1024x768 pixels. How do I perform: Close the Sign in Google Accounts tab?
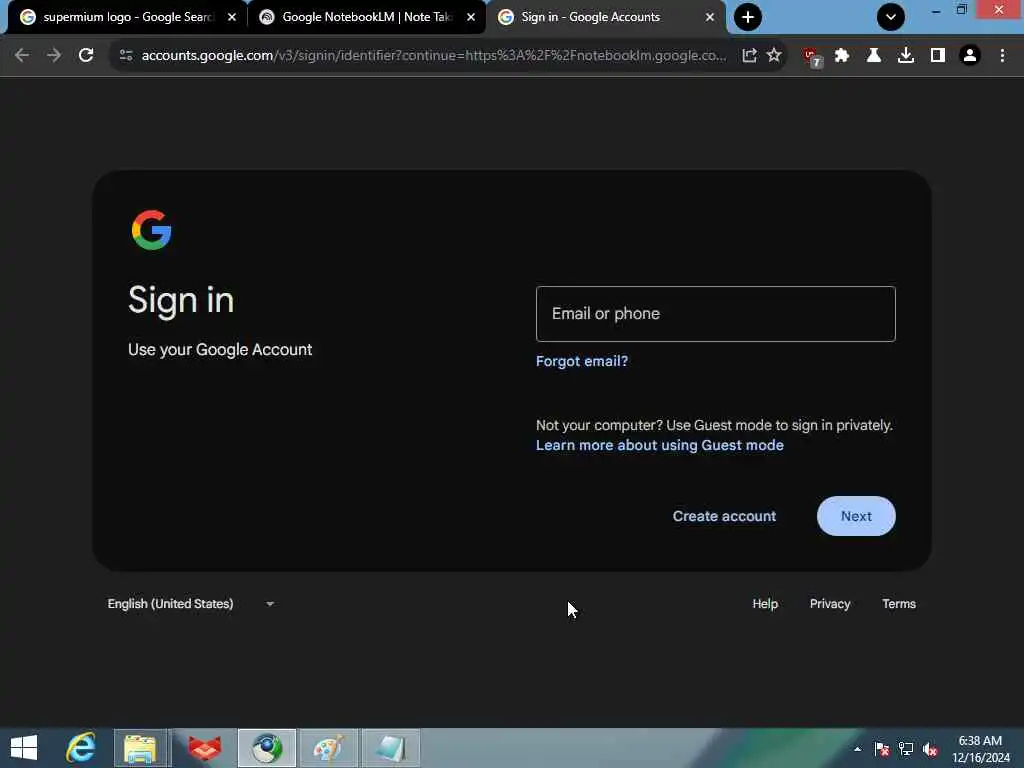(x=710, y=17)
